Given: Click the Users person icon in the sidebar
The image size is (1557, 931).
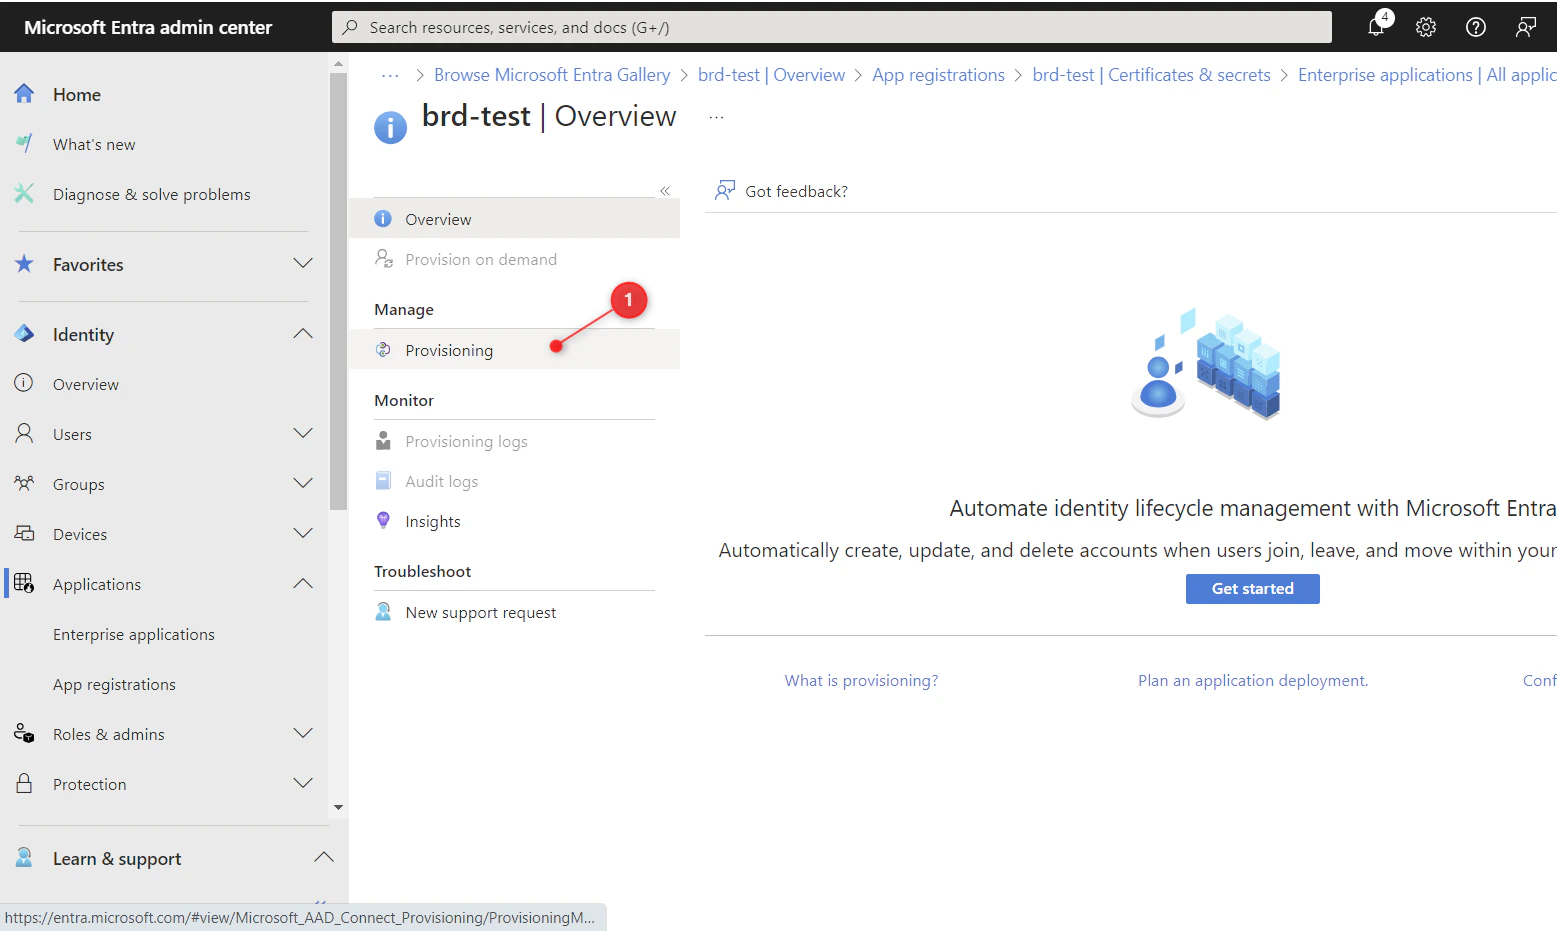Looking at the screenshot, I should point(24,434).
